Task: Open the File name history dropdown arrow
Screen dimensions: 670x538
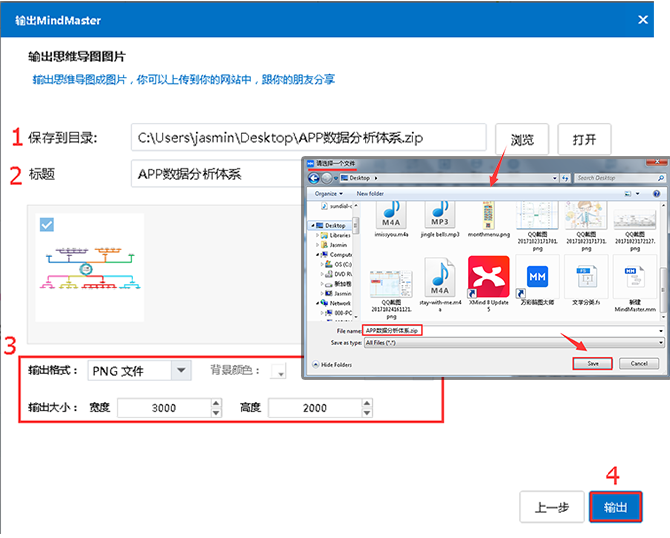Action: [x=661, y=331]
